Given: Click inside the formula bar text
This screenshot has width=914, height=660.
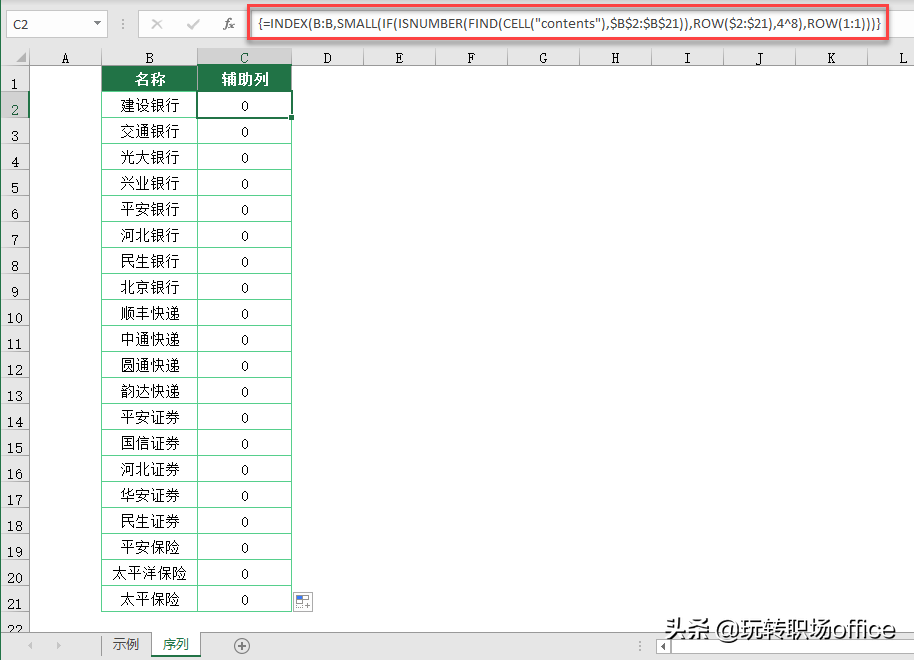Looking at the screenshot, I should 569,24.
